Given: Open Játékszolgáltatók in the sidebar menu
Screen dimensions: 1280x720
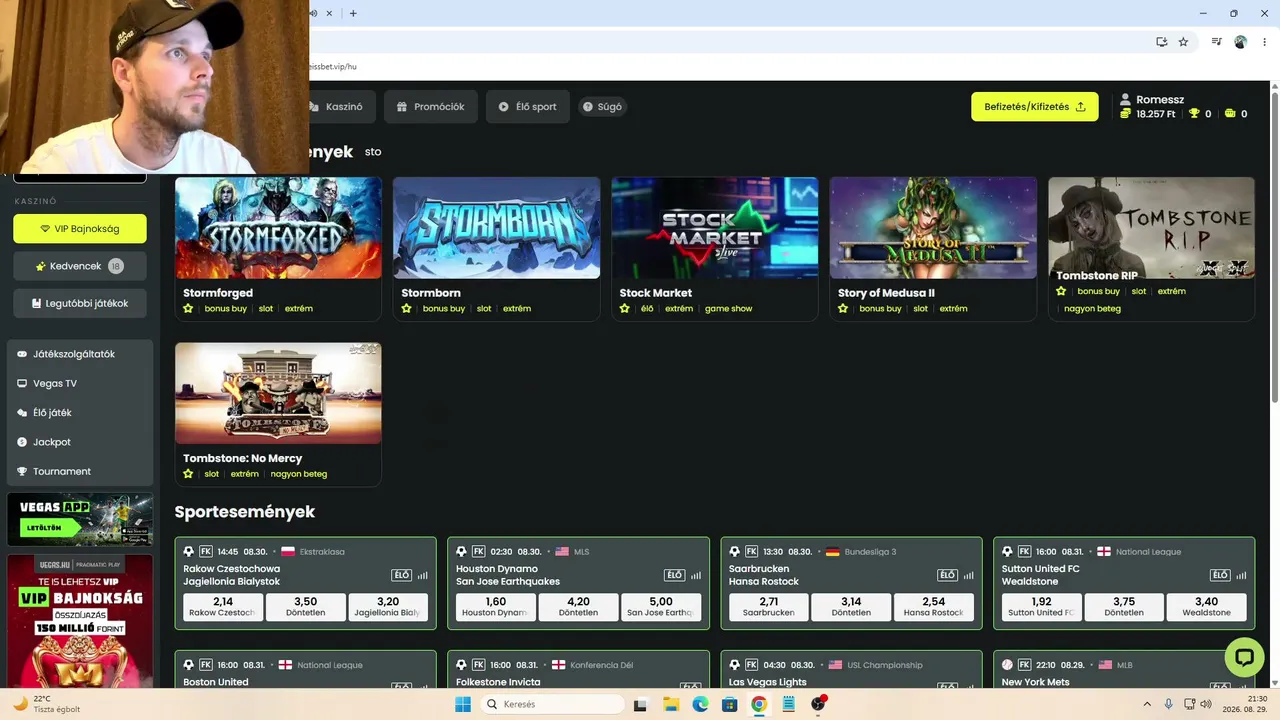Looking at the screenshot, I should pyautogui.click(x=80, y=354).
